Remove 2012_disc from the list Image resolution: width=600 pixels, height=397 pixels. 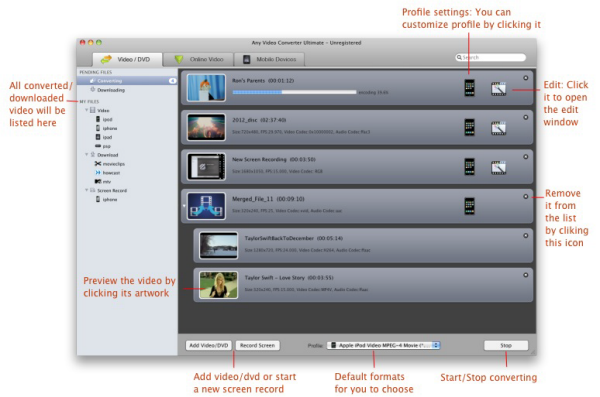[525, 117]
